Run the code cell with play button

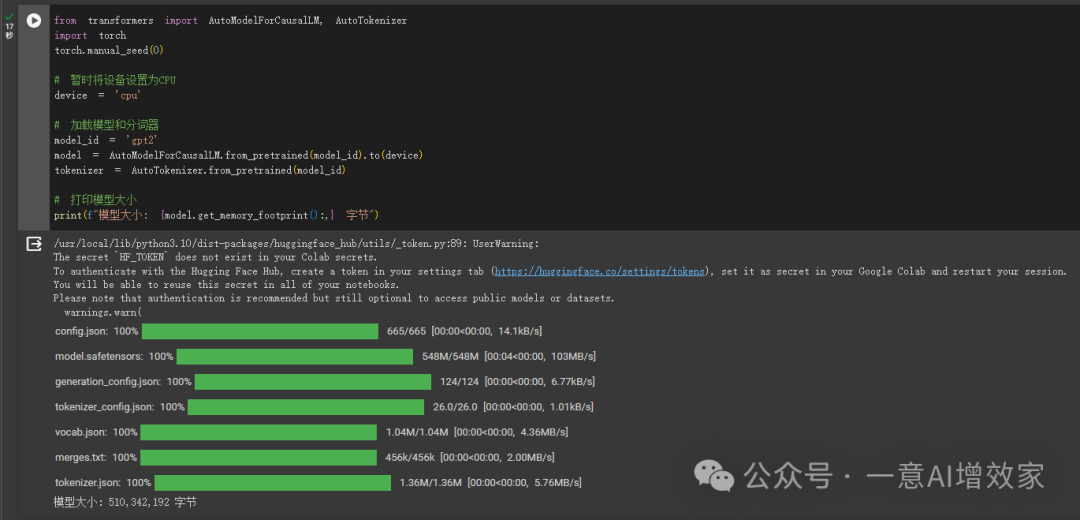33,20
